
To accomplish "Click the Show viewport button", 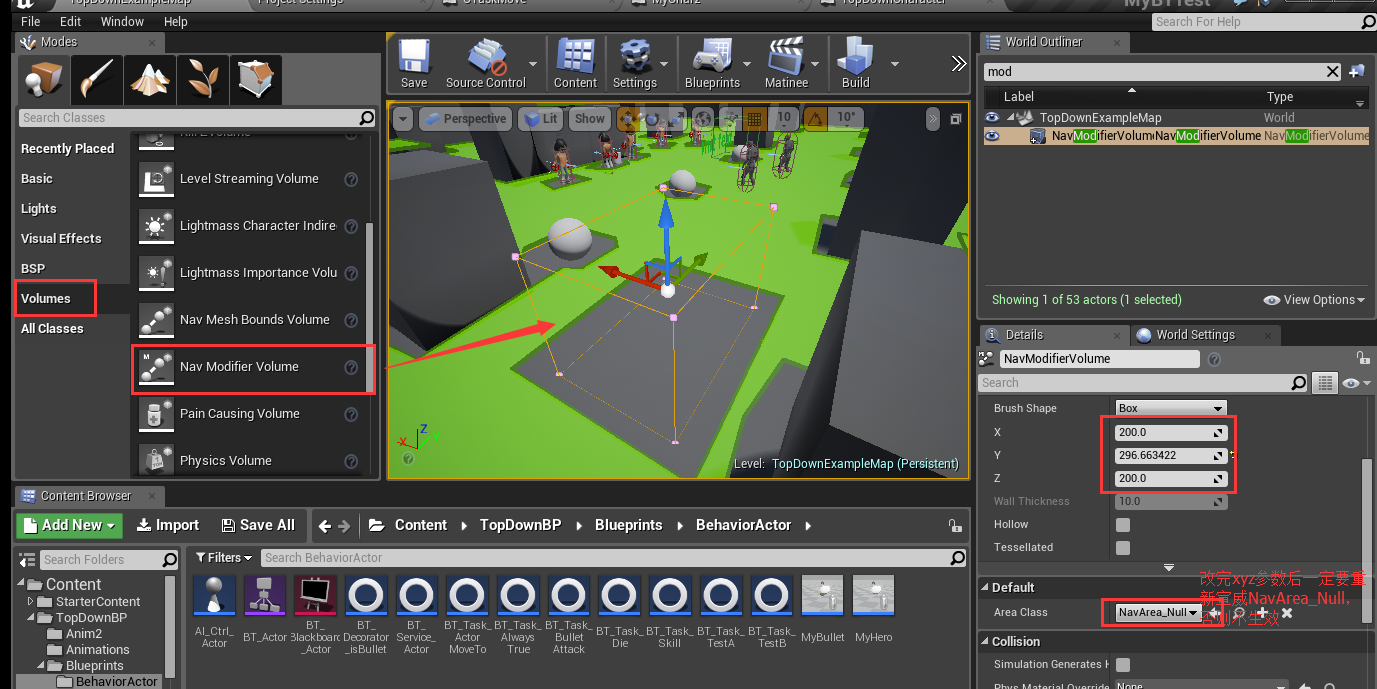I will (589, 118).
